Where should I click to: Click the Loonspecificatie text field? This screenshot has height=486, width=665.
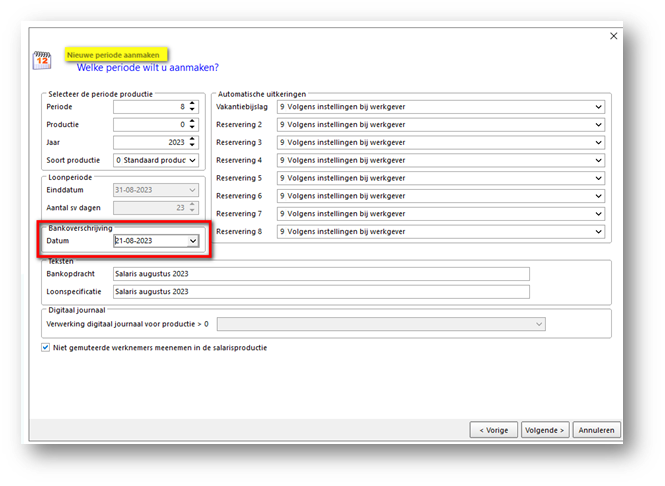321,292
